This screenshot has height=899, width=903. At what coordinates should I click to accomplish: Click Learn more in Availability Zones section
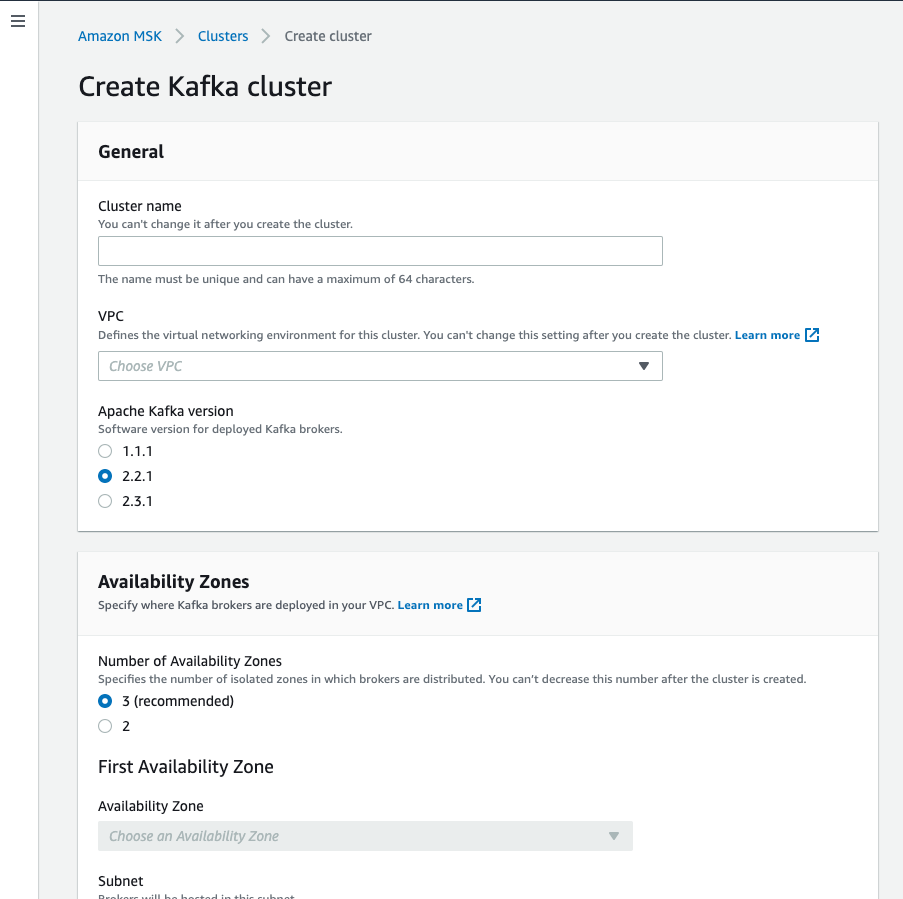pos(431,604)
